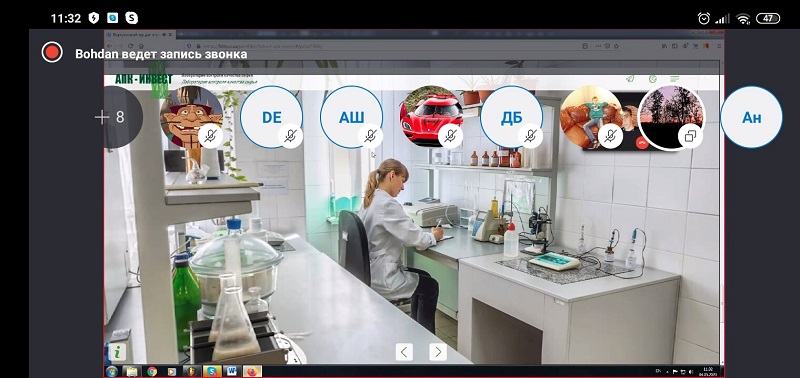Screen dimensions: 800x378
Task: Click the Chrome icon in the Windows taskbar
Action: click(152, 371)
